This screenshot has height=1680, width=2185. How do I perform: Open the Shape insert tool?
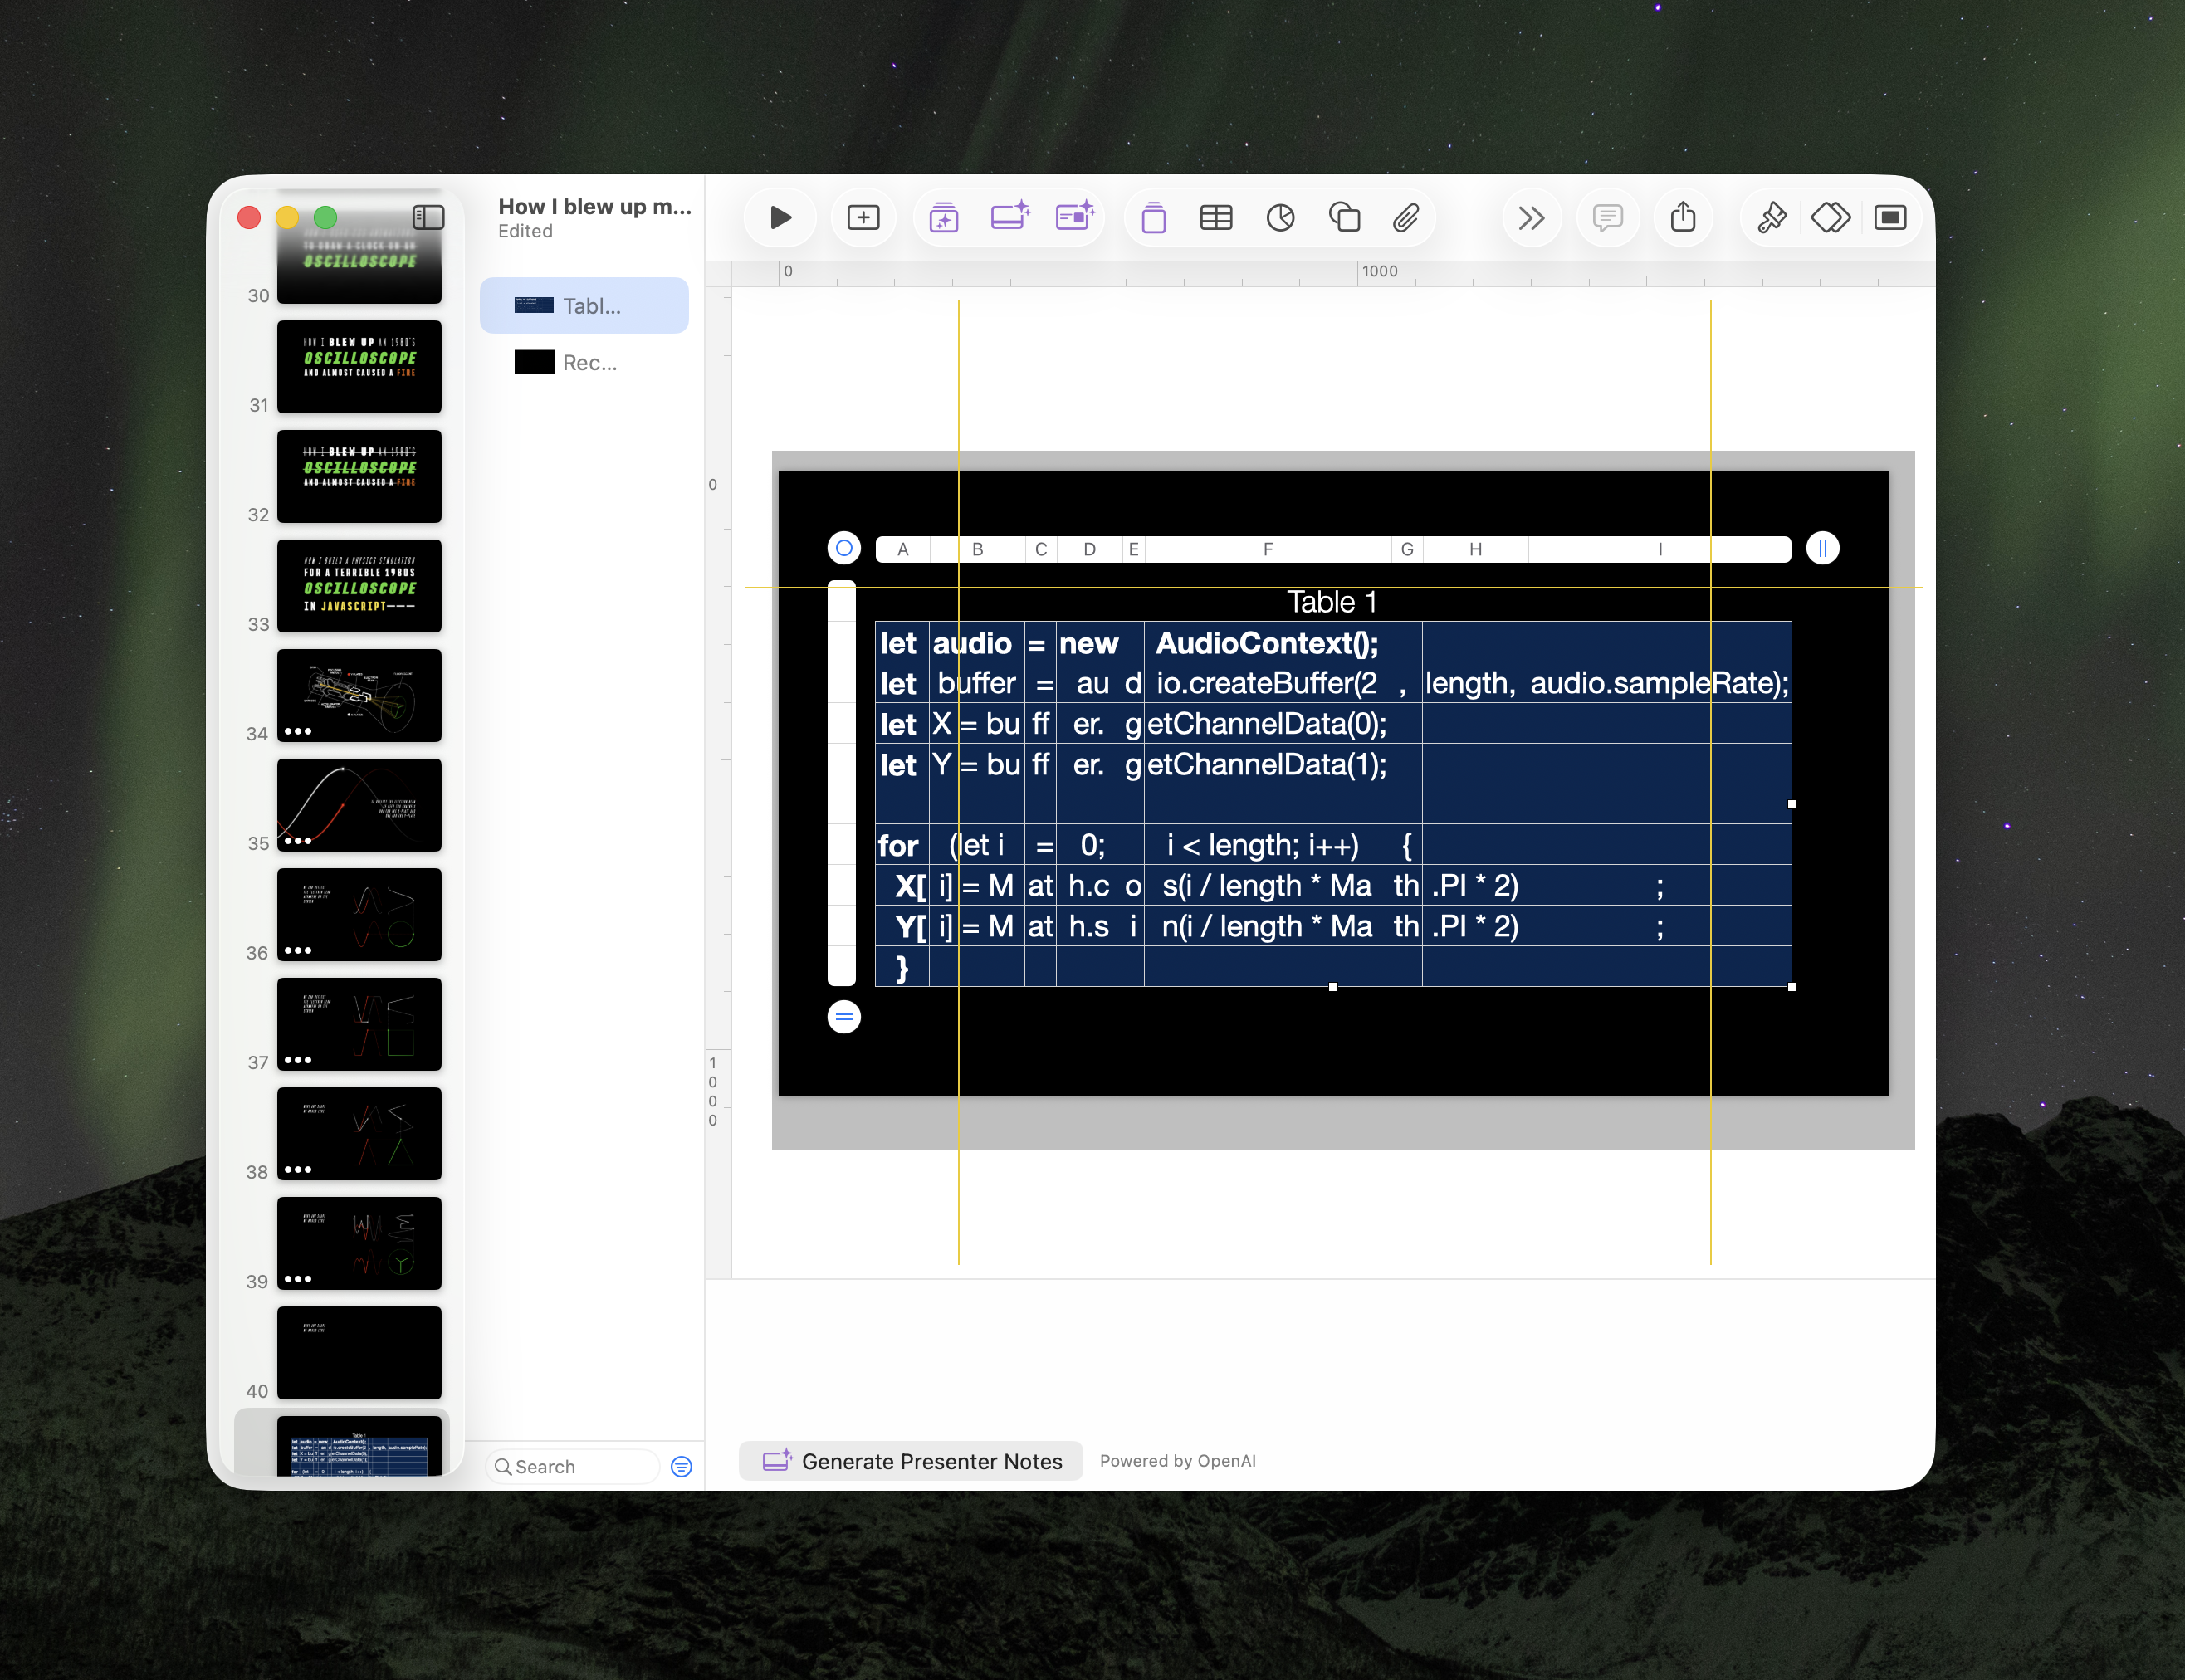pyautogui.click(x=1344, y=217)
